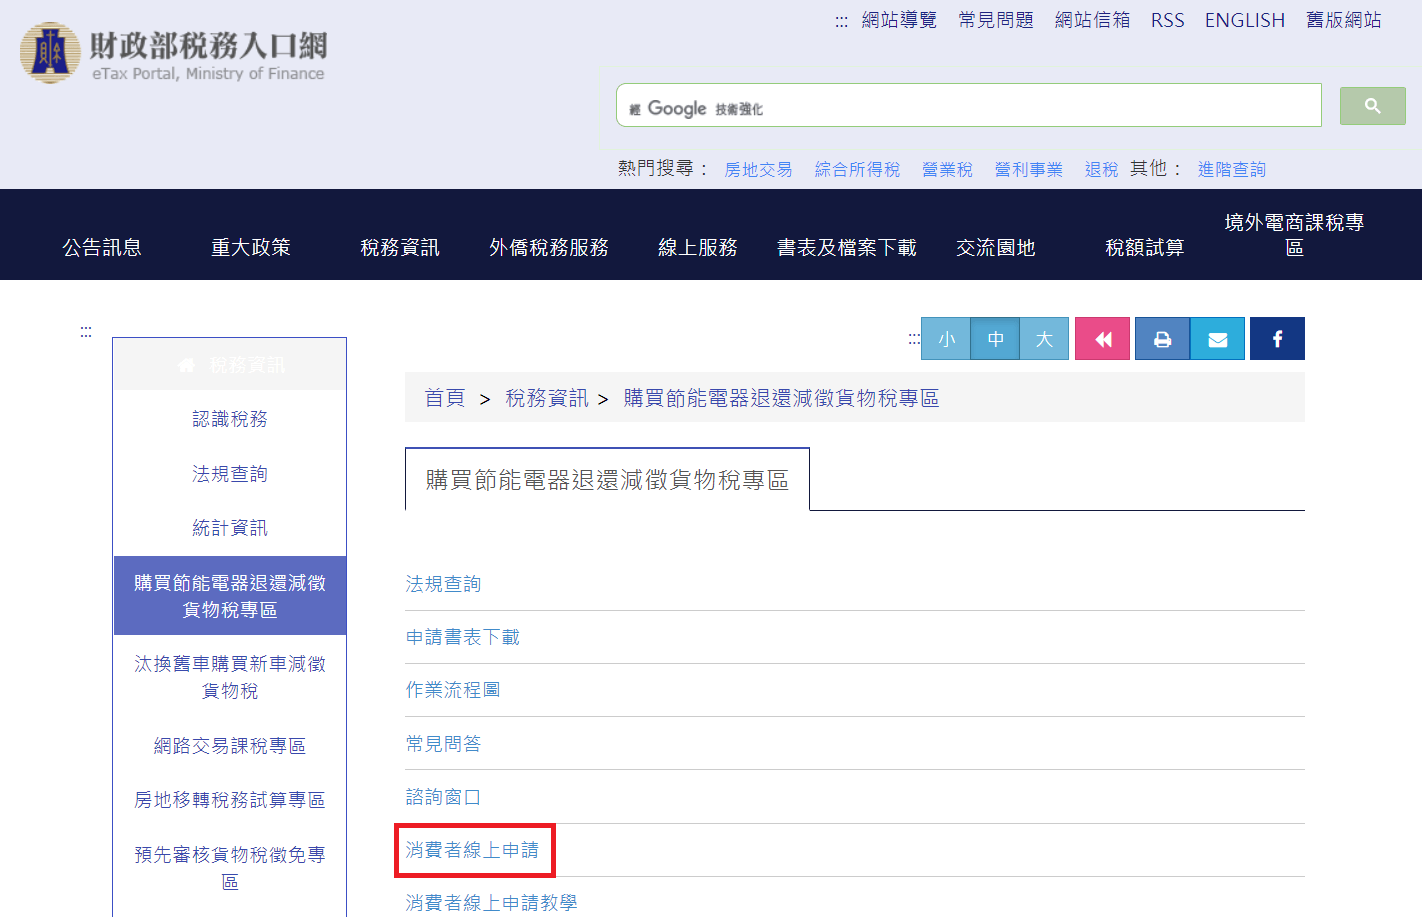The width and height of the screenshot is (1422, 917).
Task: Expand the 公告訊息 navigation menu
Action: [102, 247]
